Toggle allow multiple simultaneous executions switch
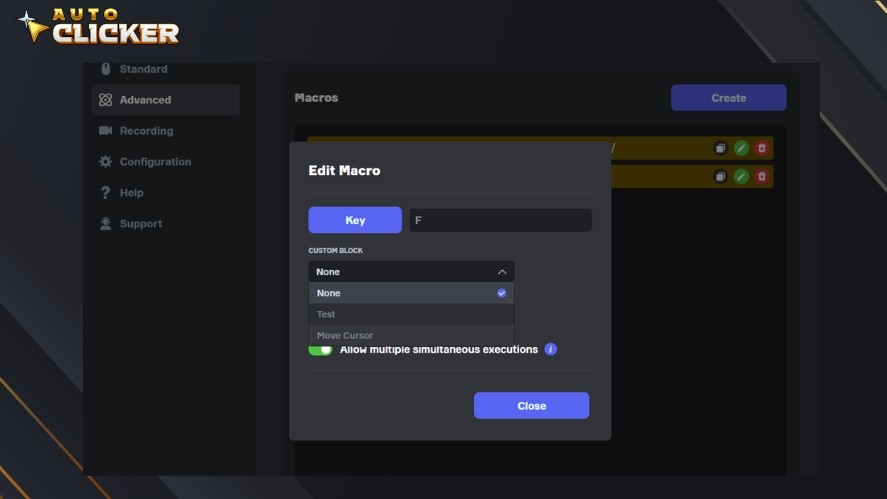 pyautogui.click(x=320, y=350)
